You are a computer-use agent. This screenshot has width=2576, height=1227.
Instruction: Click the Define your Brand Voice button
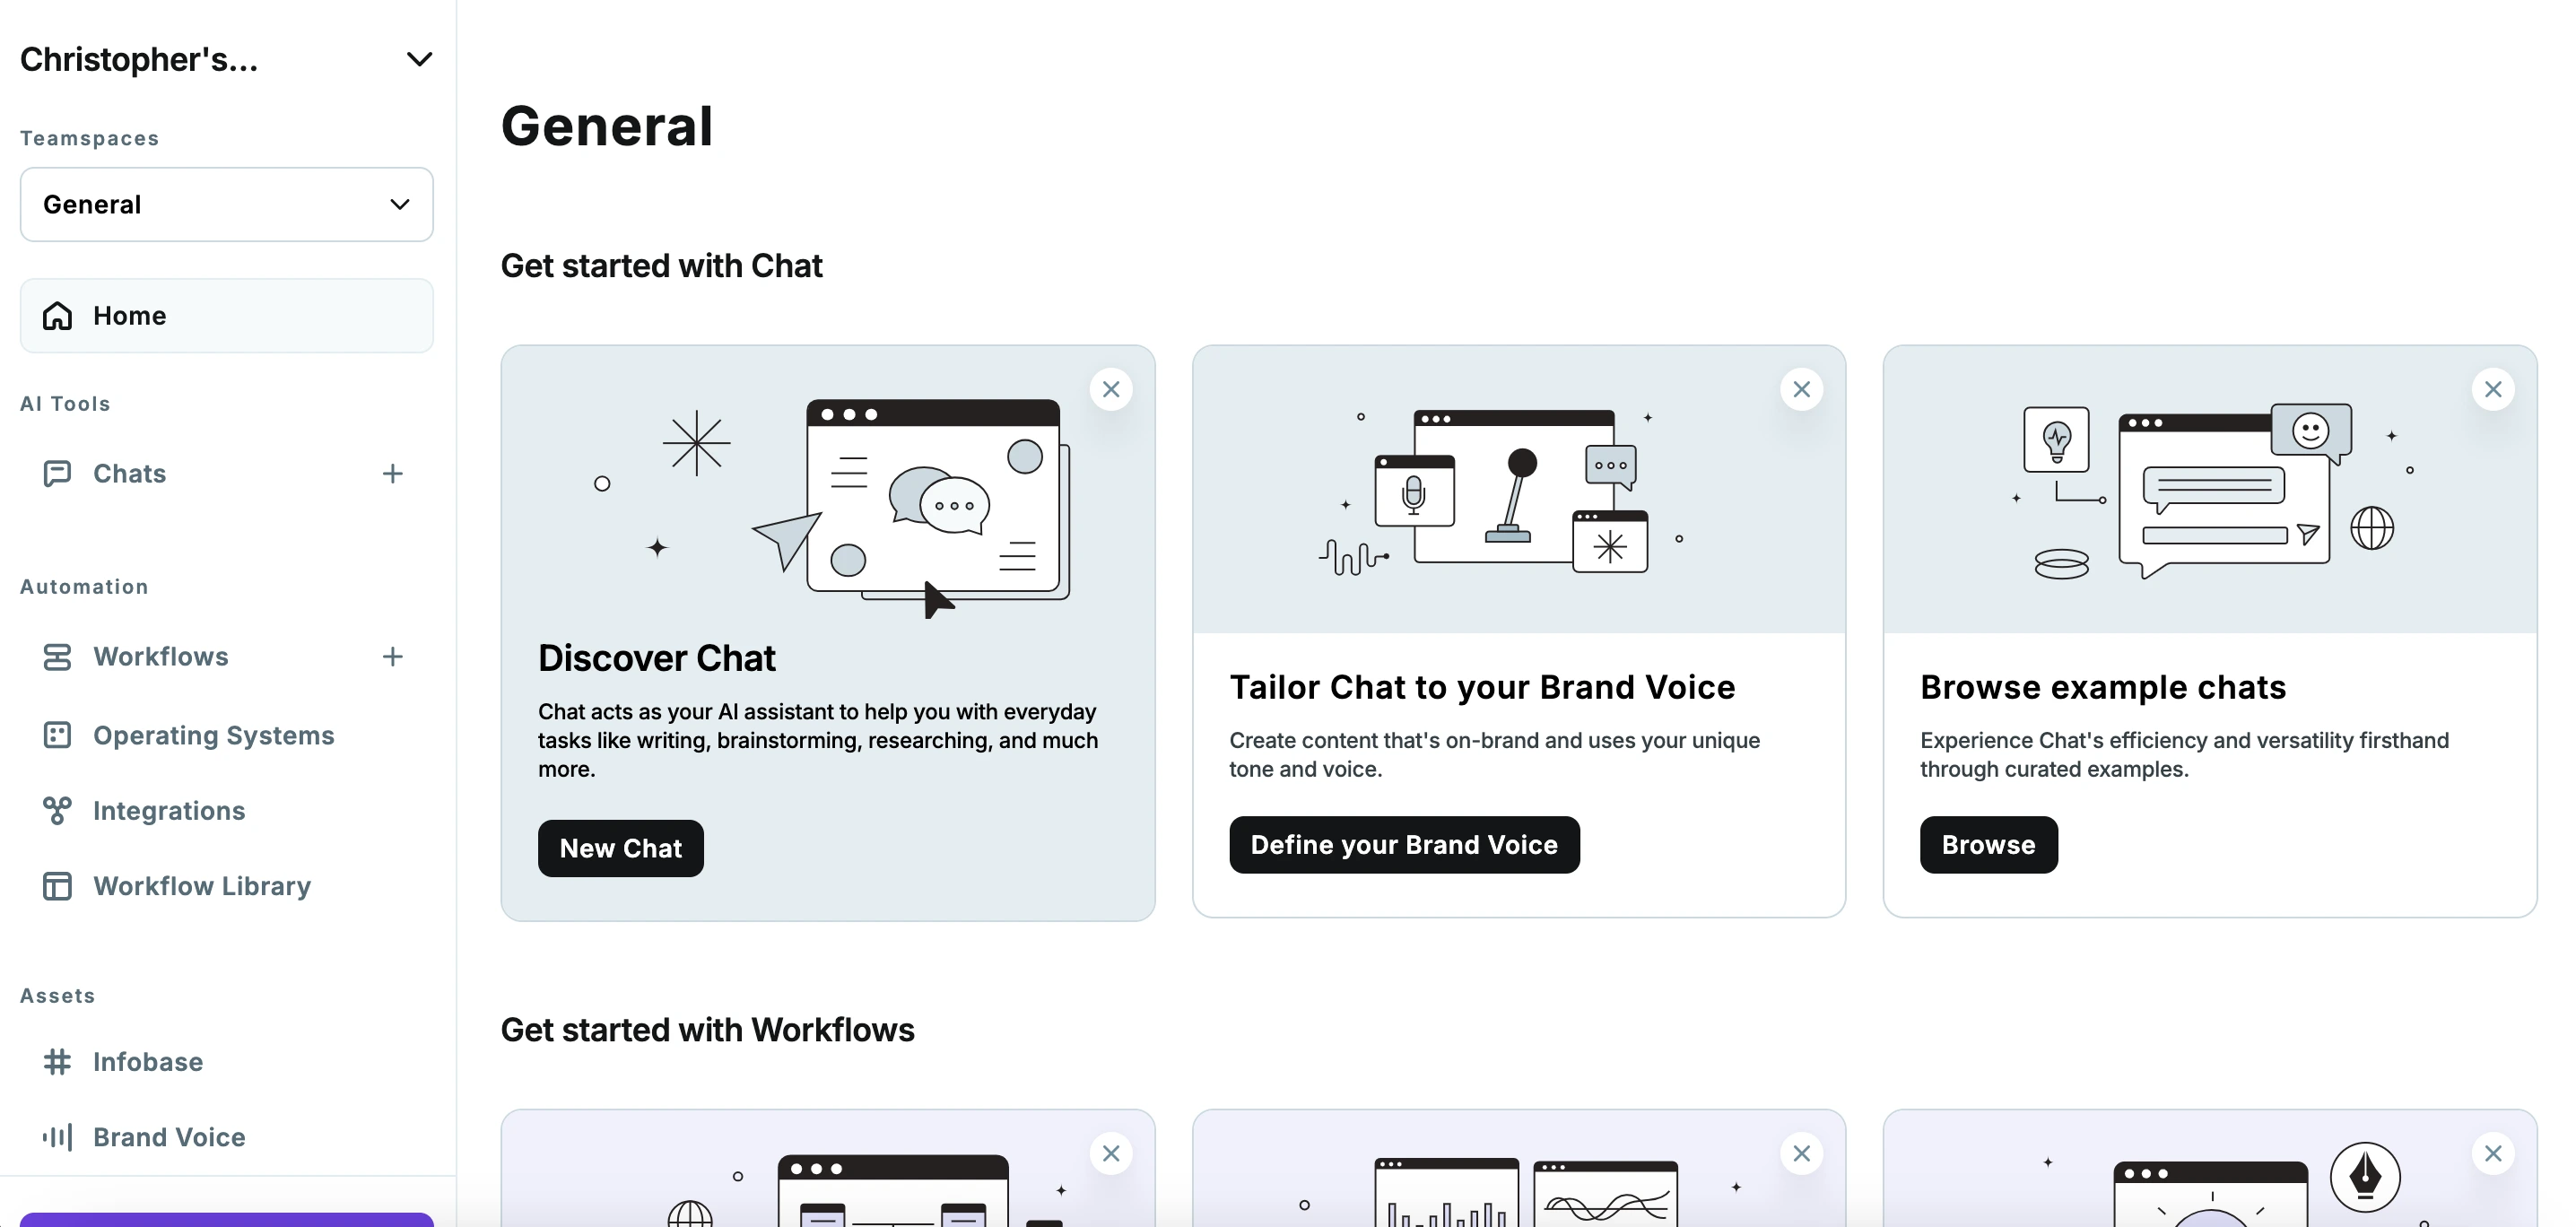[x=1403, y=844]
